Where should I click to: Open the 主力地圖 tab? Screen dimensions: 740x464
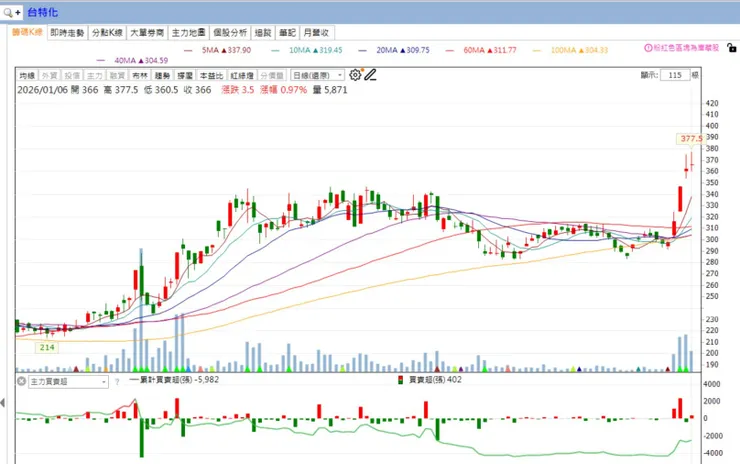pos(188,33)
